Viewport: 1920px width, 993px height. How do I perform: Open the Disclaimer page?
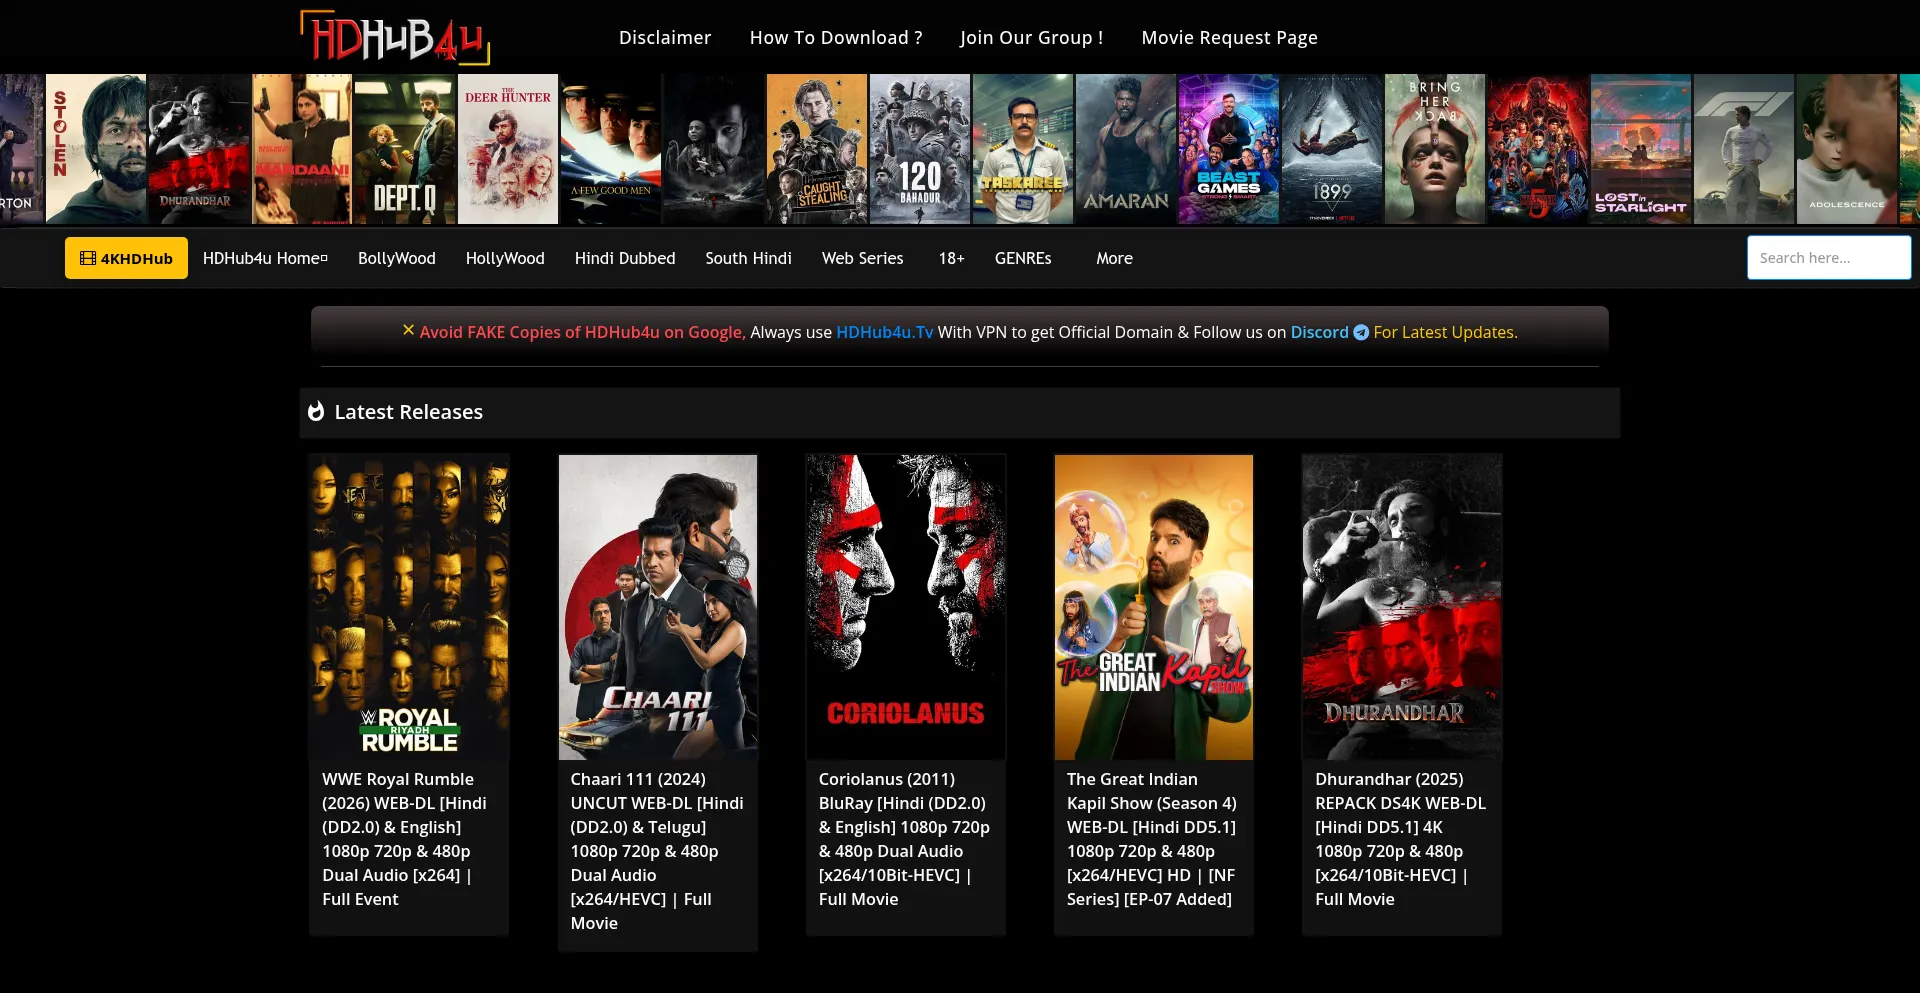(665, 37)
